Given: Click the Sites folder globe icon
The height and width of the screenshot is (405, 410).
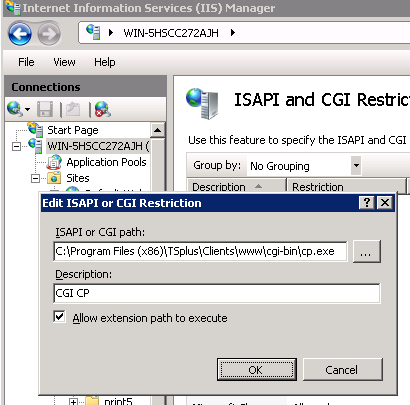Looking at the screenshot, I should point(54,178).
